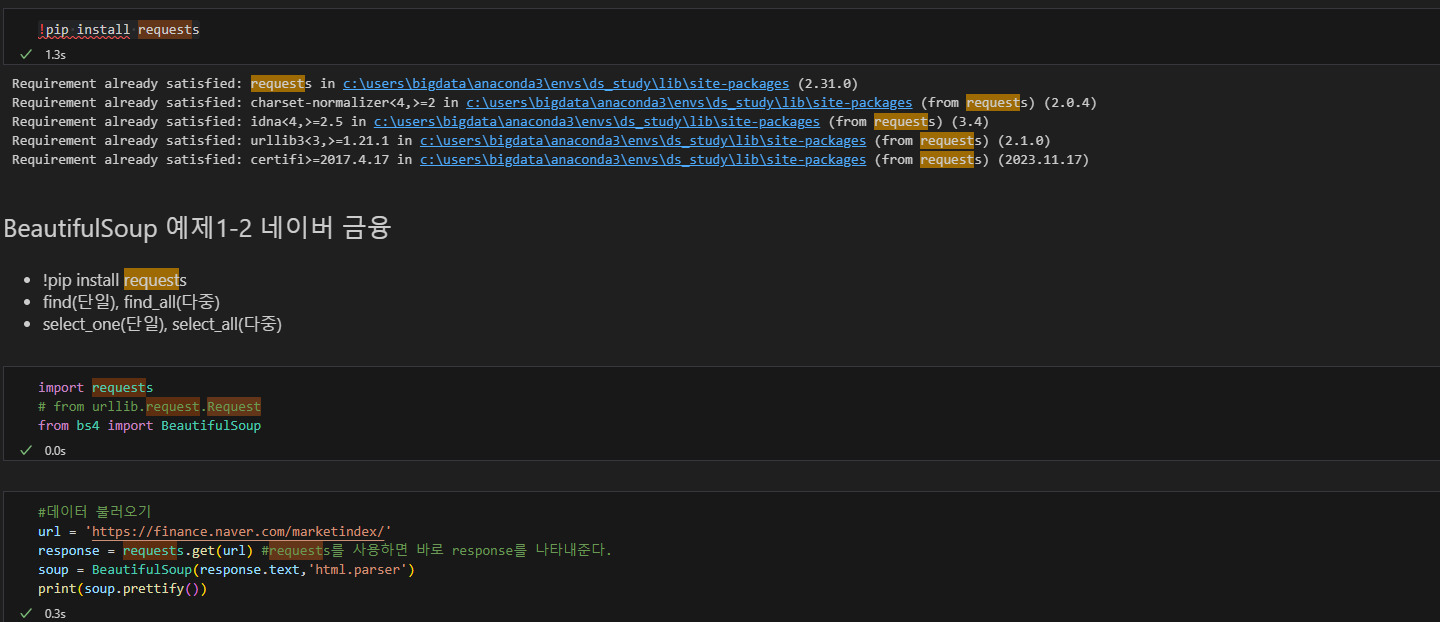The image size is (1440, 622).
Task: Click the 'import requests' code line
Action: (96, 387)
